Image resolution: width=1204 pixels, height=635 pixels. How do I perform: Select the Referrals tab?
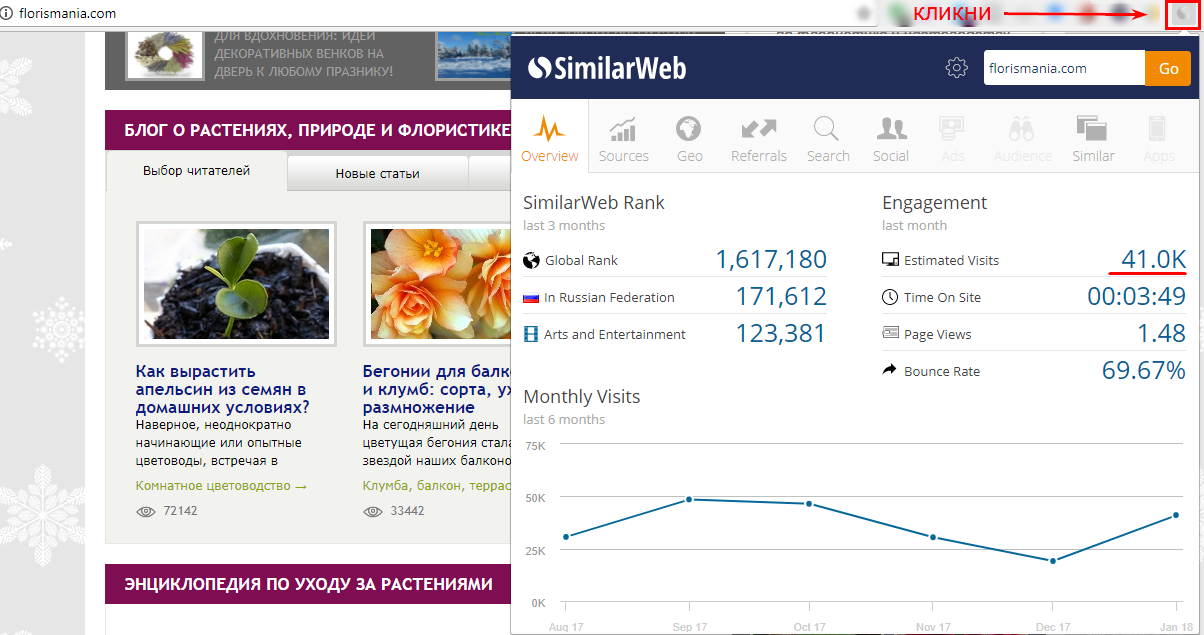pyautogui.click(x=759, y=138)
